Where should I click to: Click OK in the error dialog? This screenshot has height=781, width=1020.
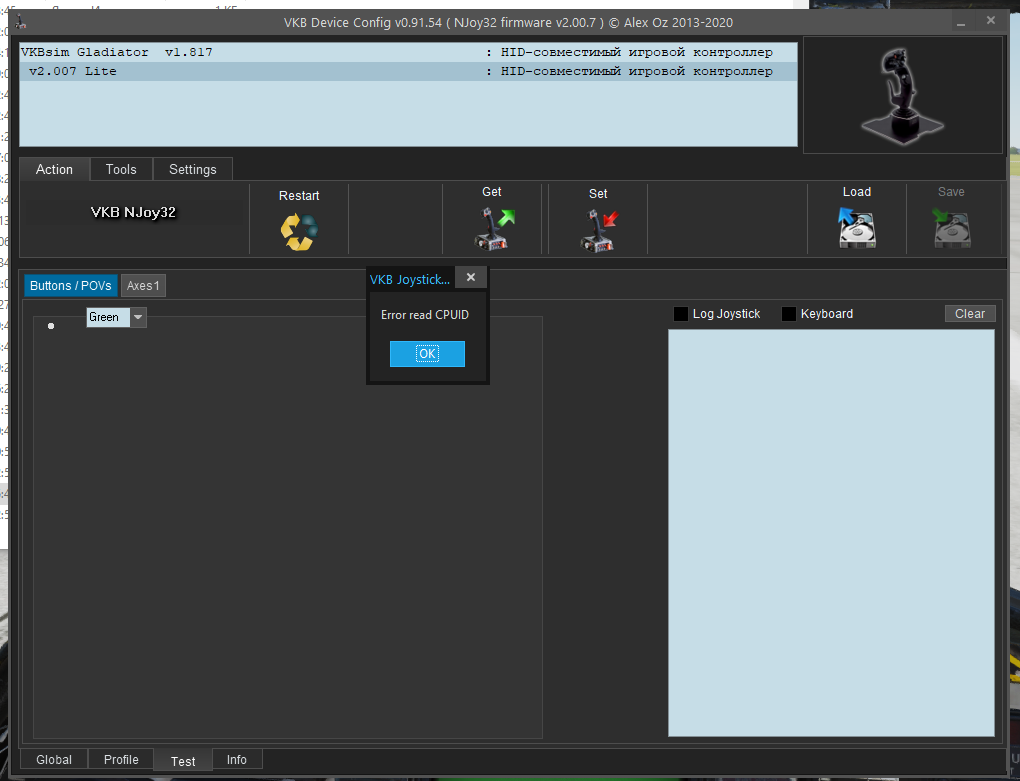pos(427,354)
